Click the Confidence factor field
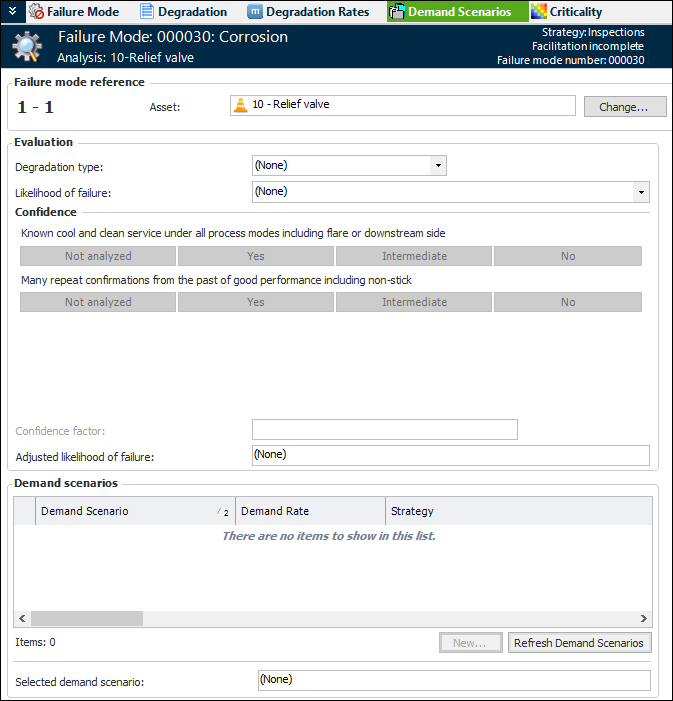Viewport: 673px width, 701px height. tap(385, 430)
